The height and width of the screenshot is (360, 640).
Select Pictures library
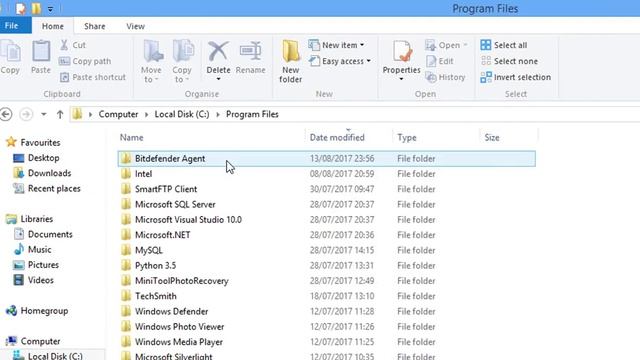(36, 265)
